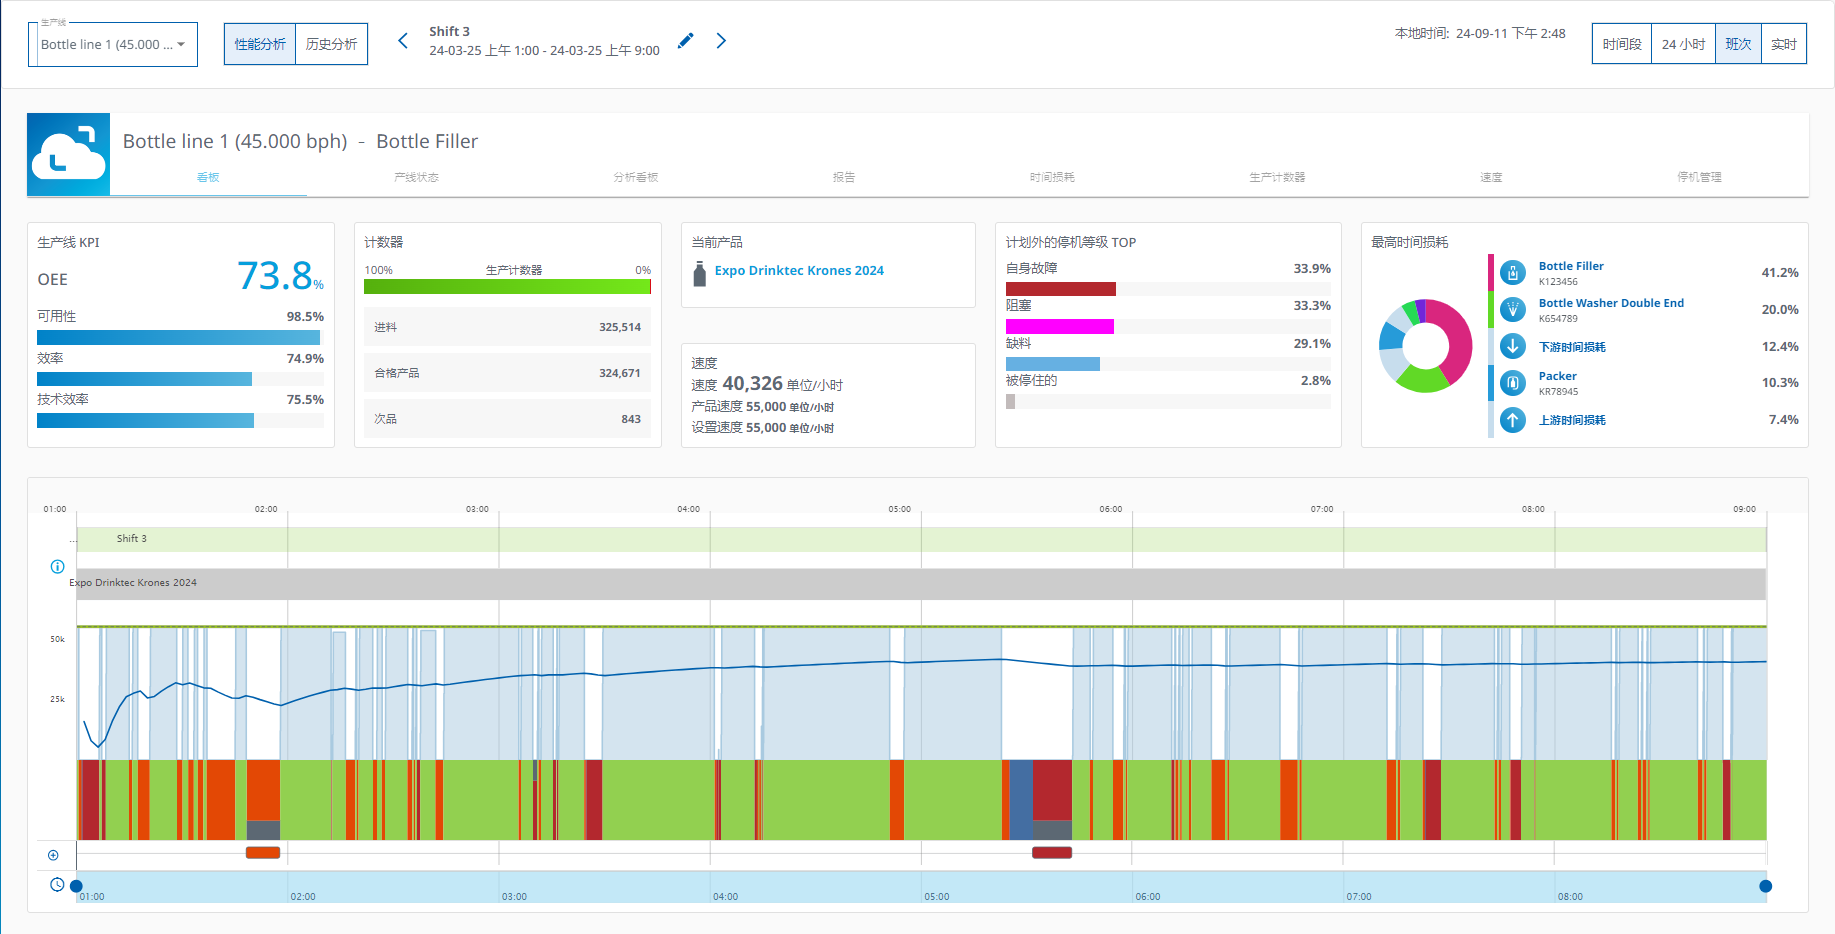1835x934 pixels.
Task: Switch to 历史分析 analysis mode
Action: click(331, 44)
